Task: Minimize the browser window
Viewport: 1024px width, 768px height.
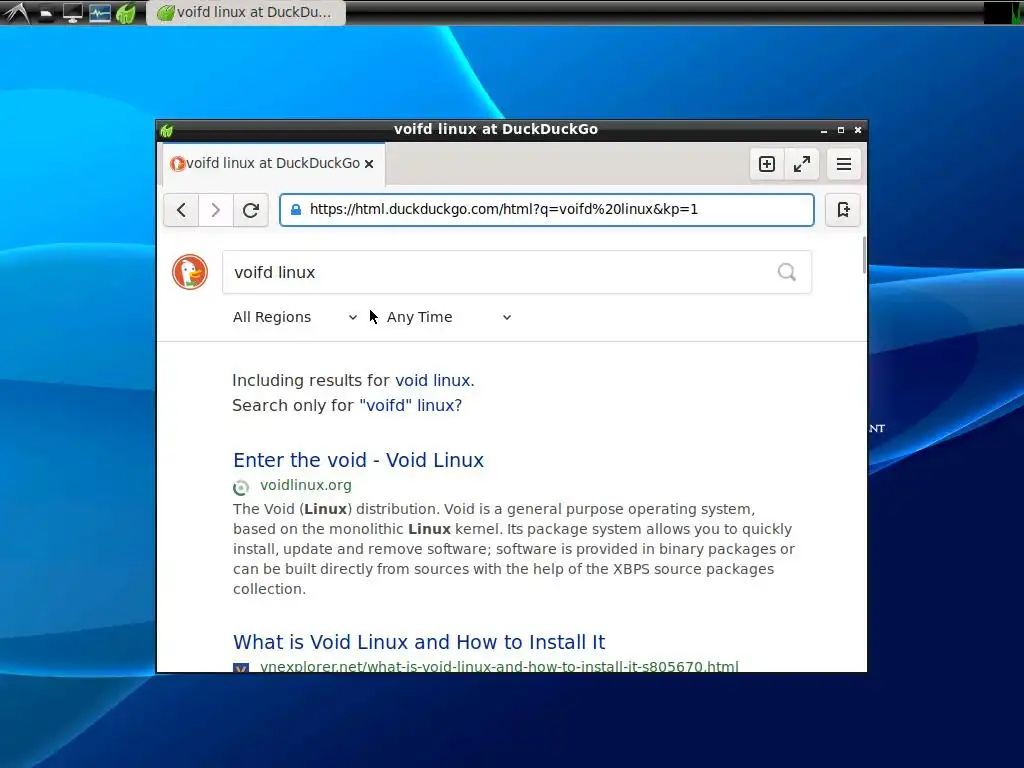Action: pos(824,131)
